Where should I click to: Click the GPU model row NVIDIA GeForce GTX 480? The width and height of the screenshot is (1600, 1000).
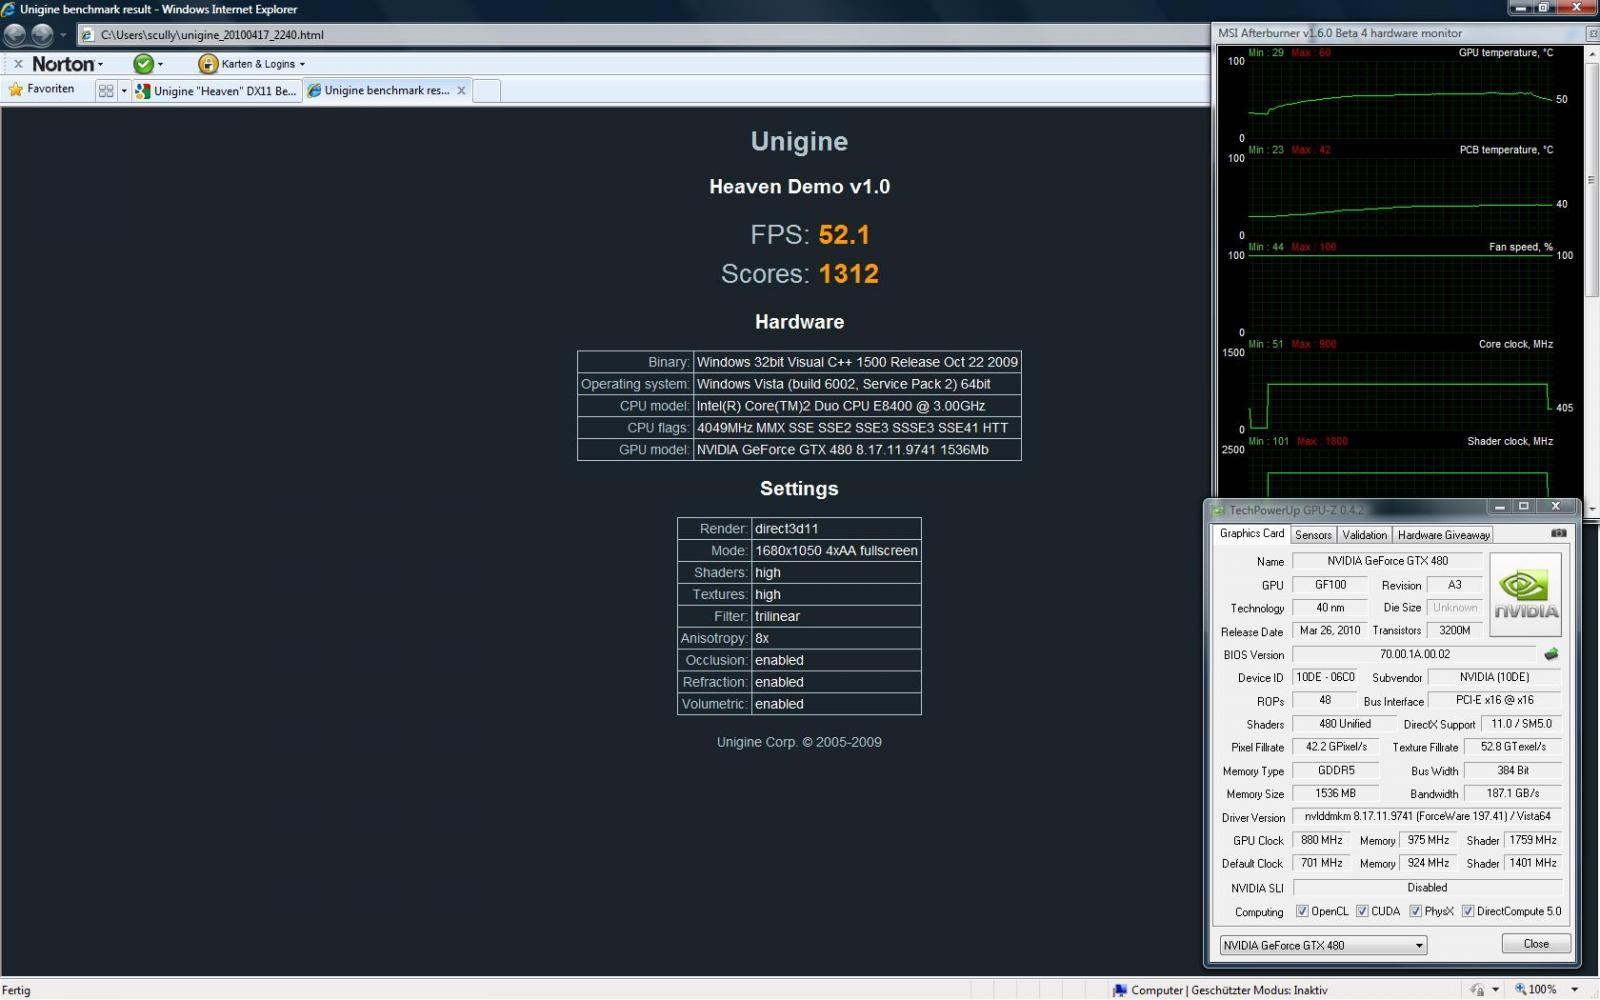(x=799, y=450)
